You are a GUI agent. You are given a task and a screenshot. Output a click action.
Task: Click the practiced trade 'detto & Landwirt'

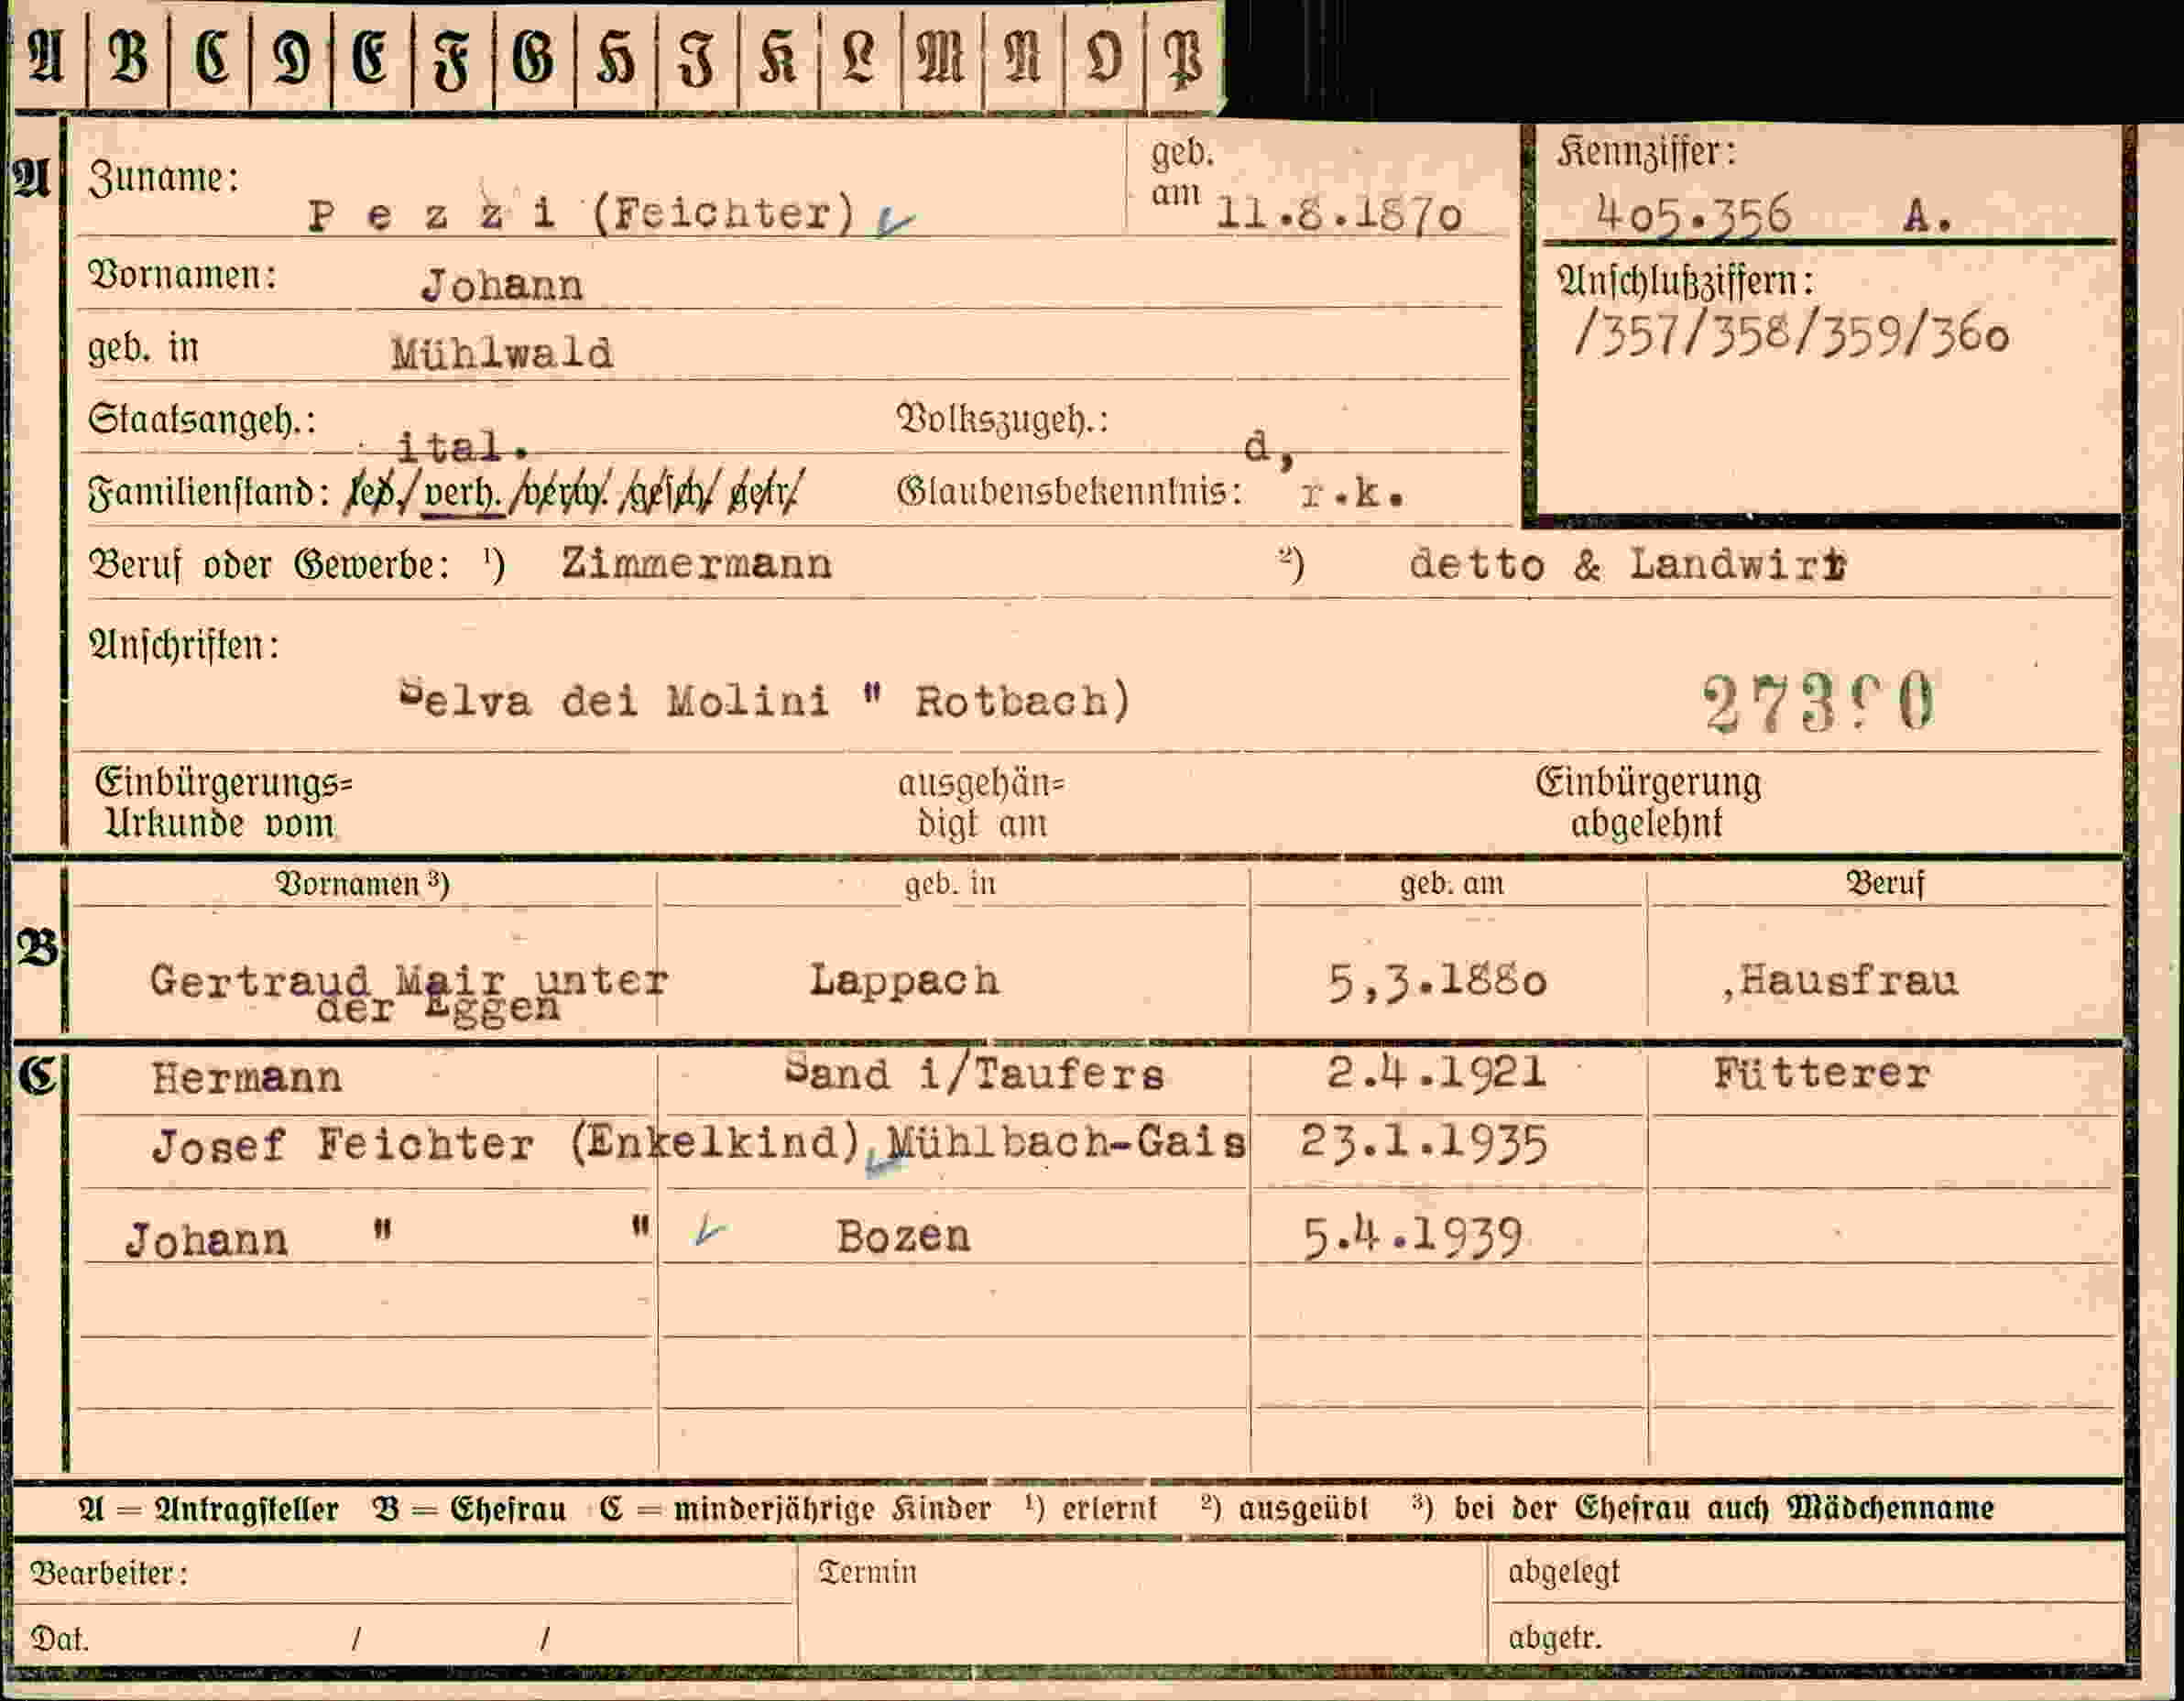(x=1627, y=564)
